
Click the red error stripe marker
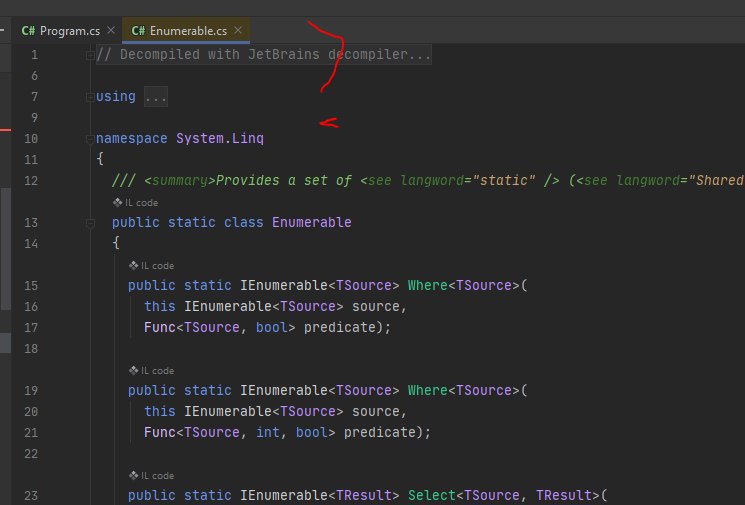pyautogui.click(x=5, y=129)
